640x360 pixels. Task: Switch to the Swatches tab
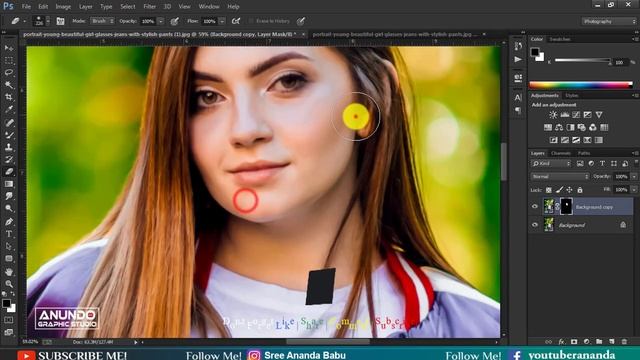(x=560, y=39)
